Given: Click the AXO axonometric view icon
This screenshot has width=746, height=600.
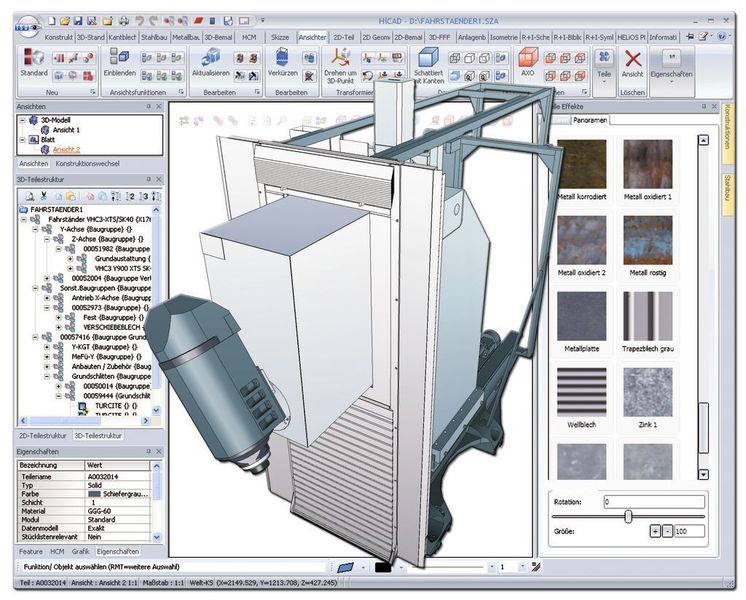Looking at the screenshot, I should coord(528,58).
